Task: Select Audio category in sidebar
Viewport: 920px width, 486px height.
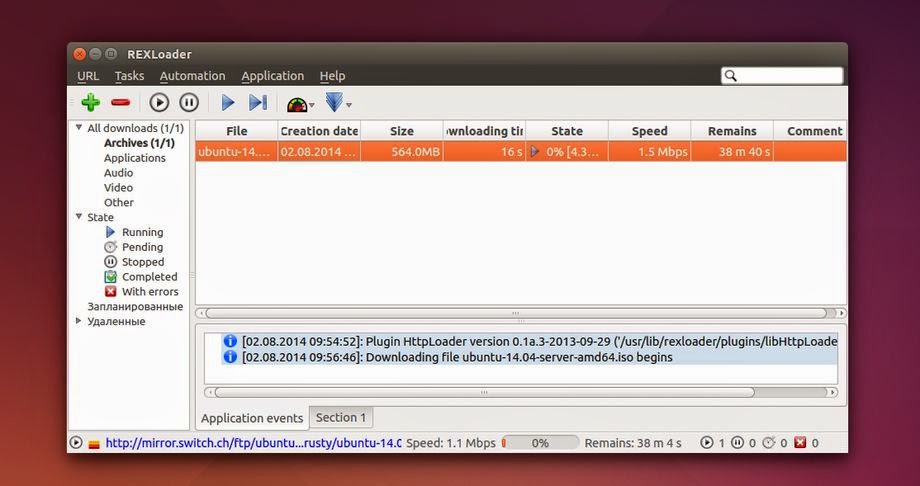Action: [x=119, y=173]
